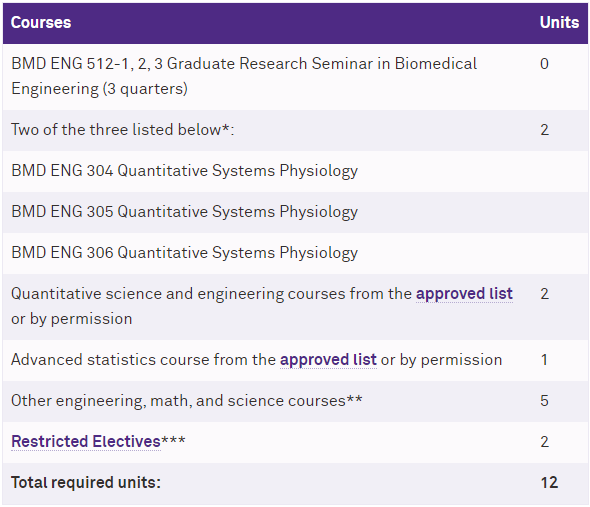Open the approved list link for quantitative courses
590x507 pixels.
click(x=464, y=294)
